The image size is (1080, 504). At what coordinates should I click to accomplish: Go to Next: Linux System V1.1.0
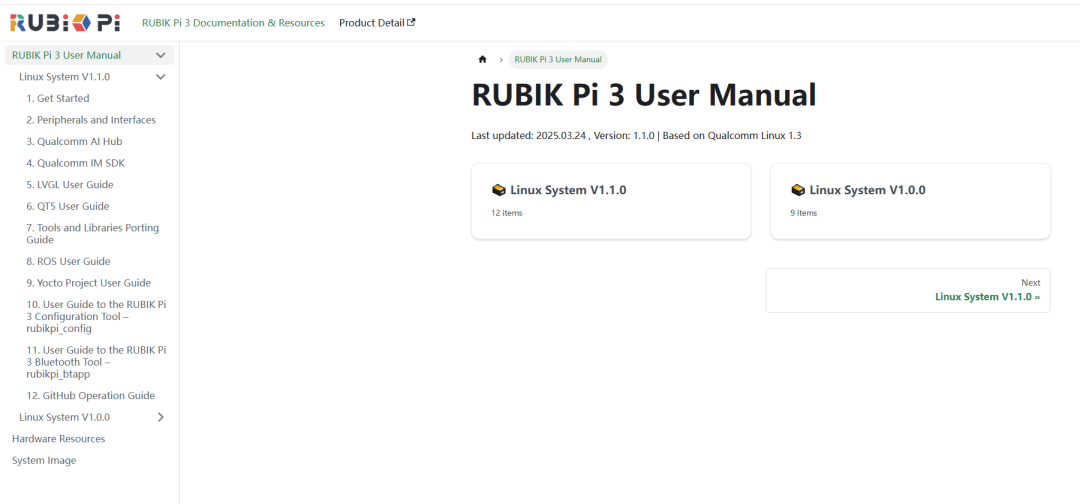click(x=908, y=291)
